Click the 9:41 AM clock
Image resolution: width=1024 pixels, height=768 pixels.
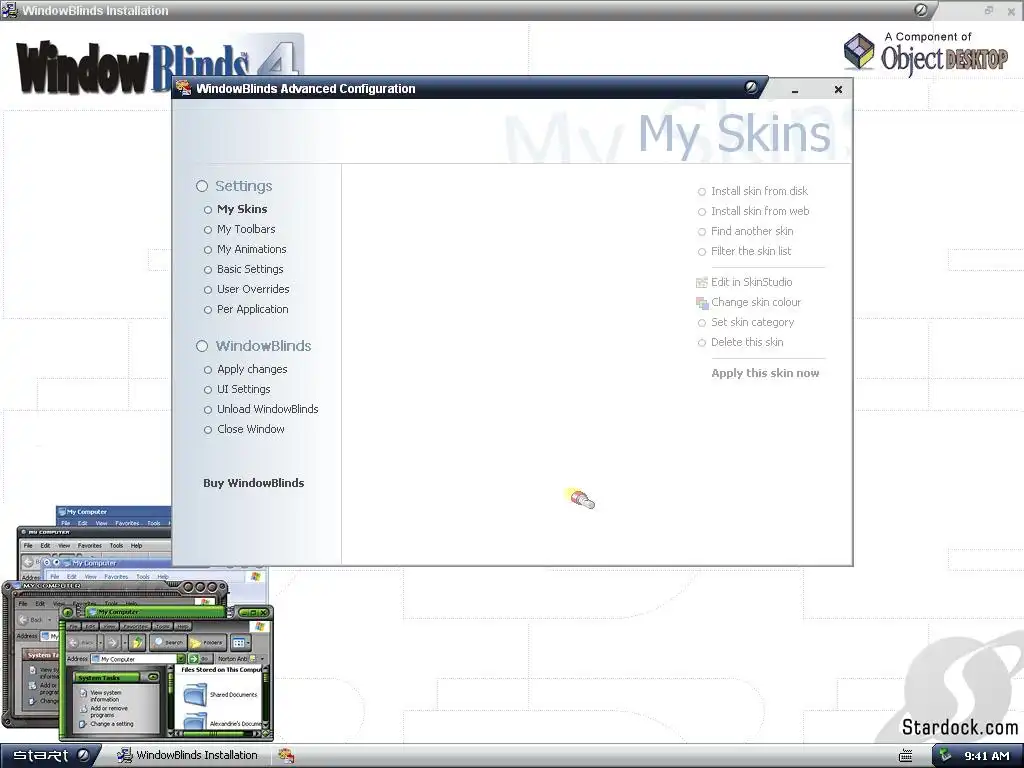(x=987, y=756)
